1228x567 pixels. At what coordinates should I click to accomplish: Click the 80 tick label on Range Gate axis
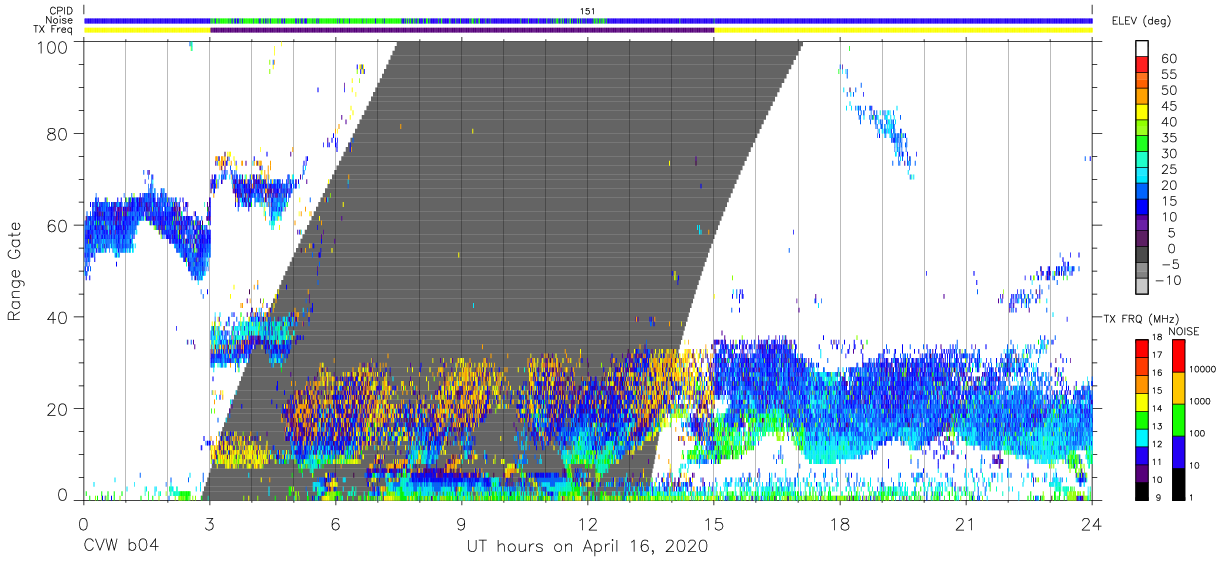tap(58, 134)
